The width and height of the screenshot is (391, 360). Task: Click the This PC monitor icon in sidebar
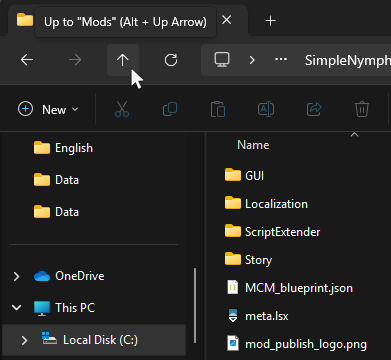coord(42,308)
